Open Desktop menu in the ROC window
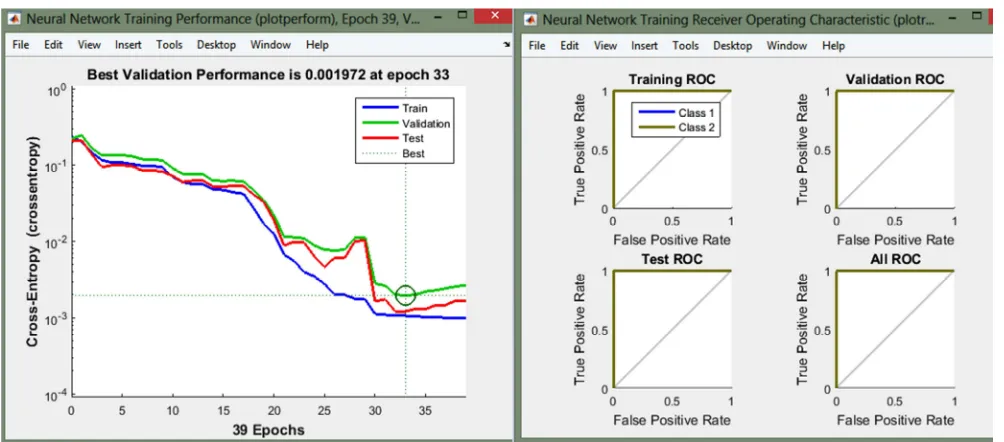This screenshot has height=442, width=1004. click(733, 45)
